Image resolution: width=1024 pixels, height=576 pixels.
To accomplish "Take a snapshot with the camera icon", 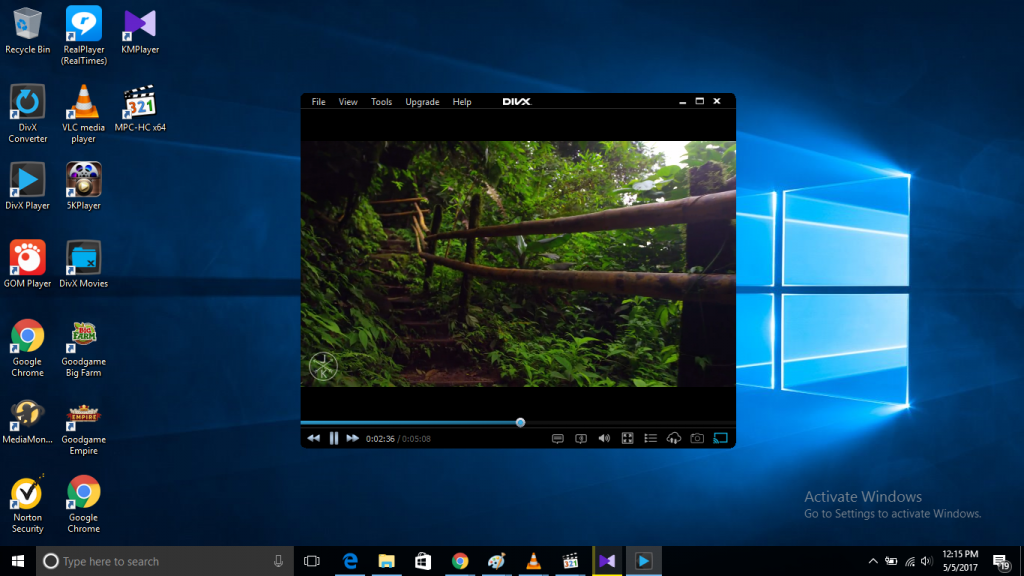I will tap(697, 438).
